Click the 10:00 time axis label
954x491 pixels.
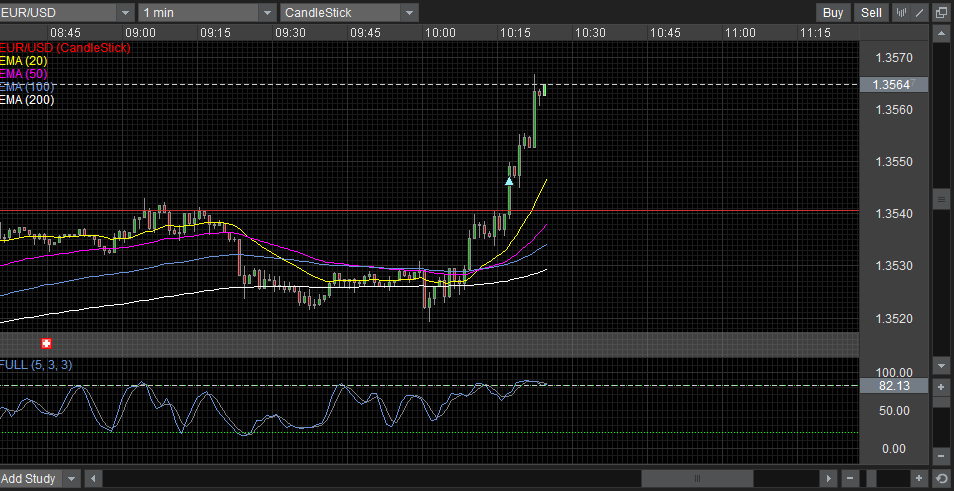click(x=440, y=33)
